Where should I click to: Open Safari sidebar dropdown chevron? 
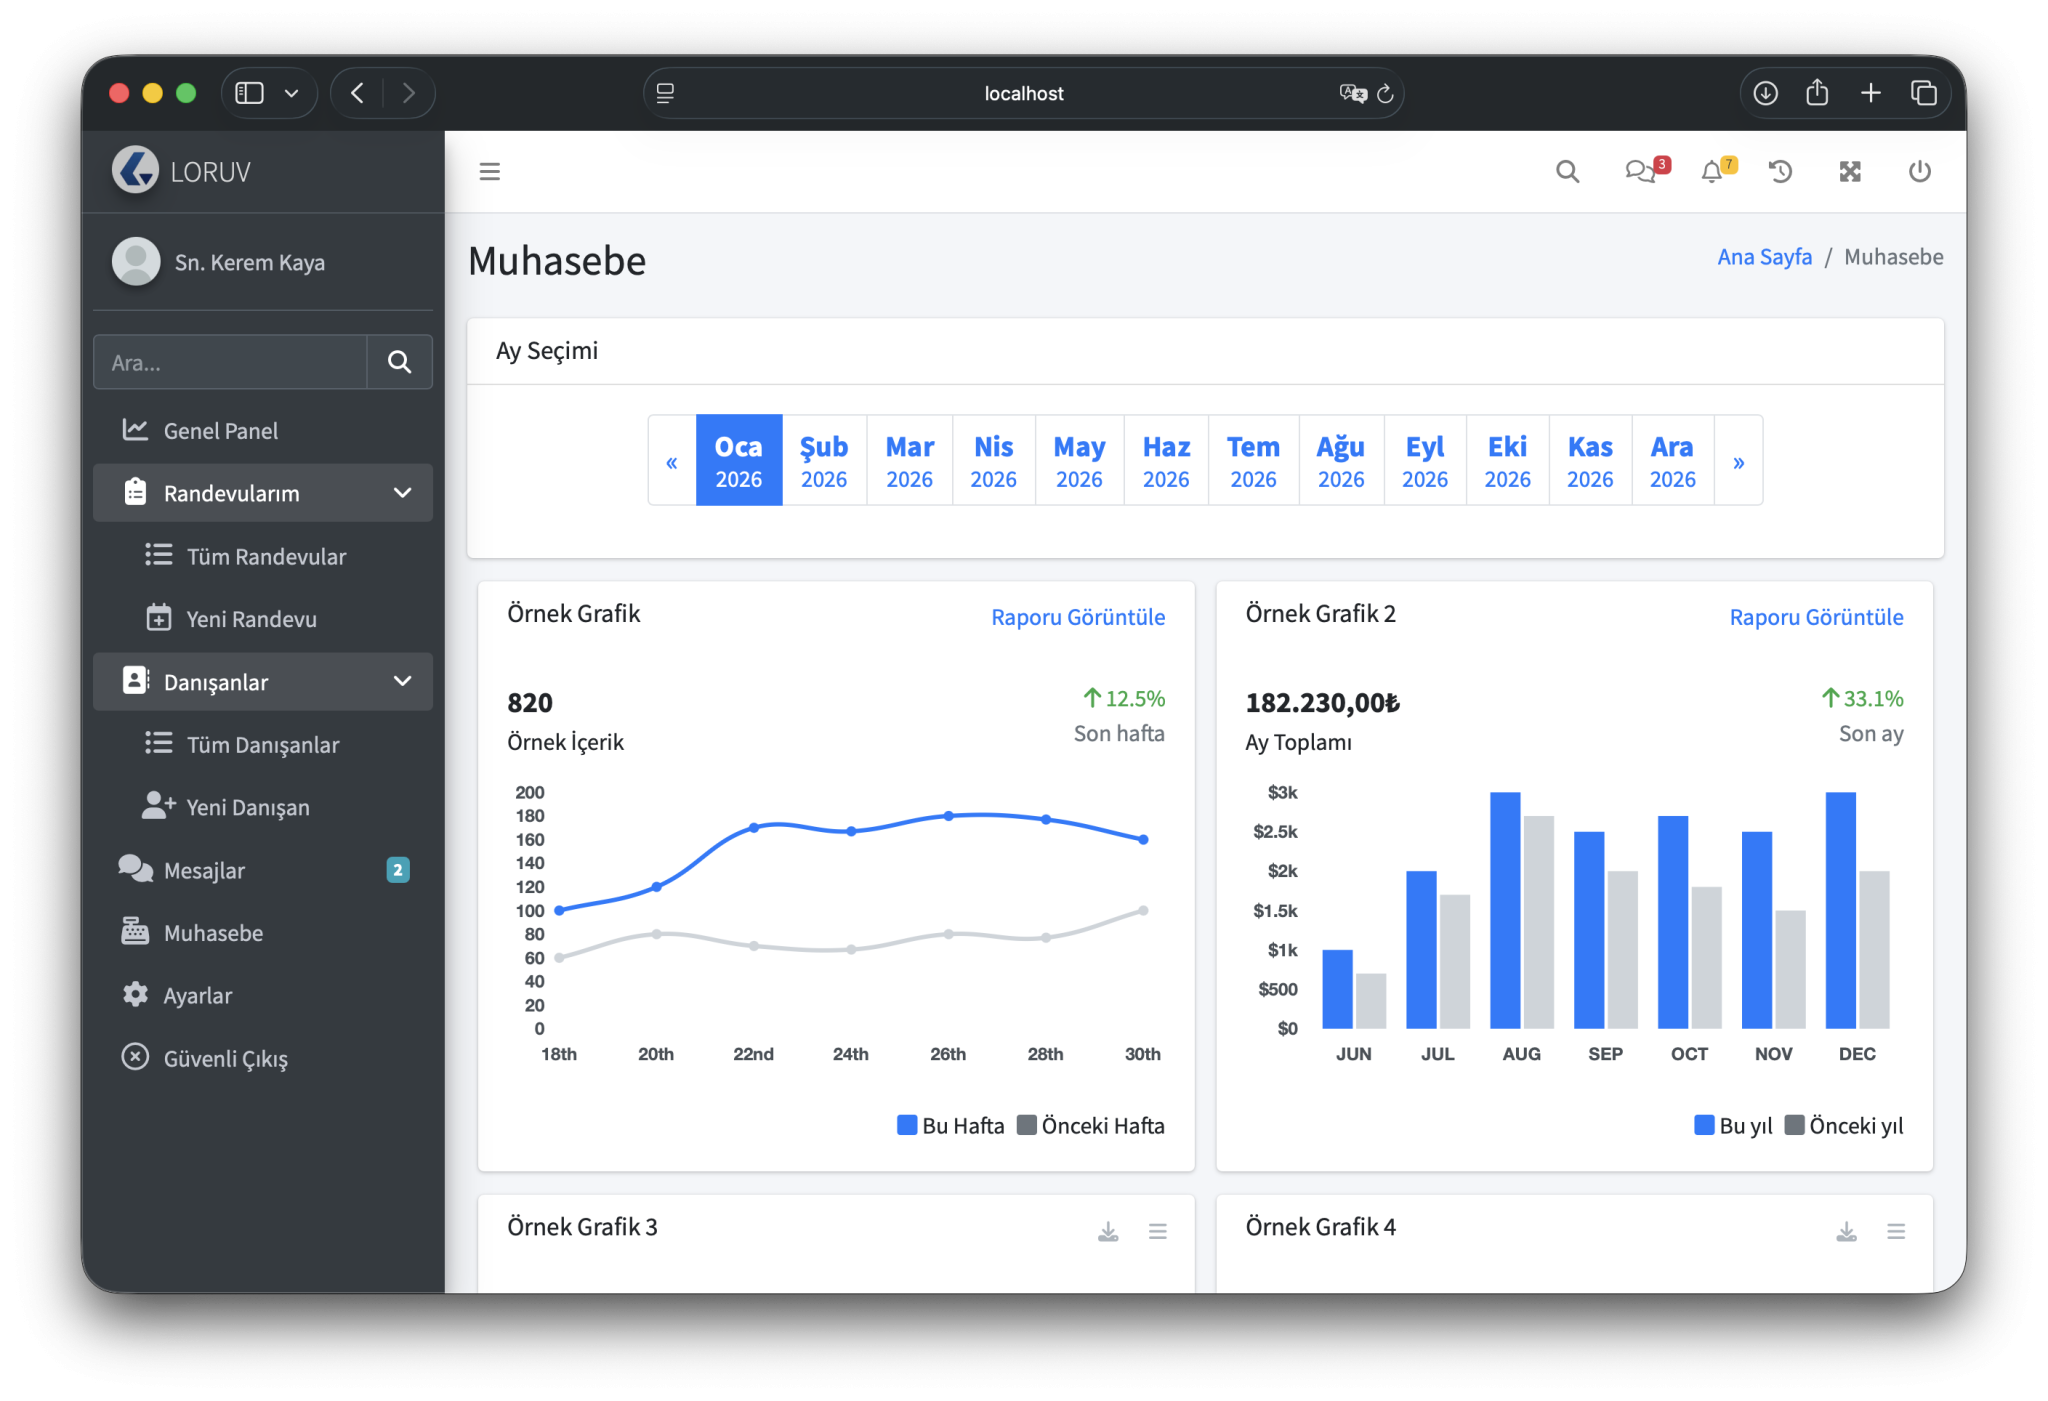tap(292, 94)
